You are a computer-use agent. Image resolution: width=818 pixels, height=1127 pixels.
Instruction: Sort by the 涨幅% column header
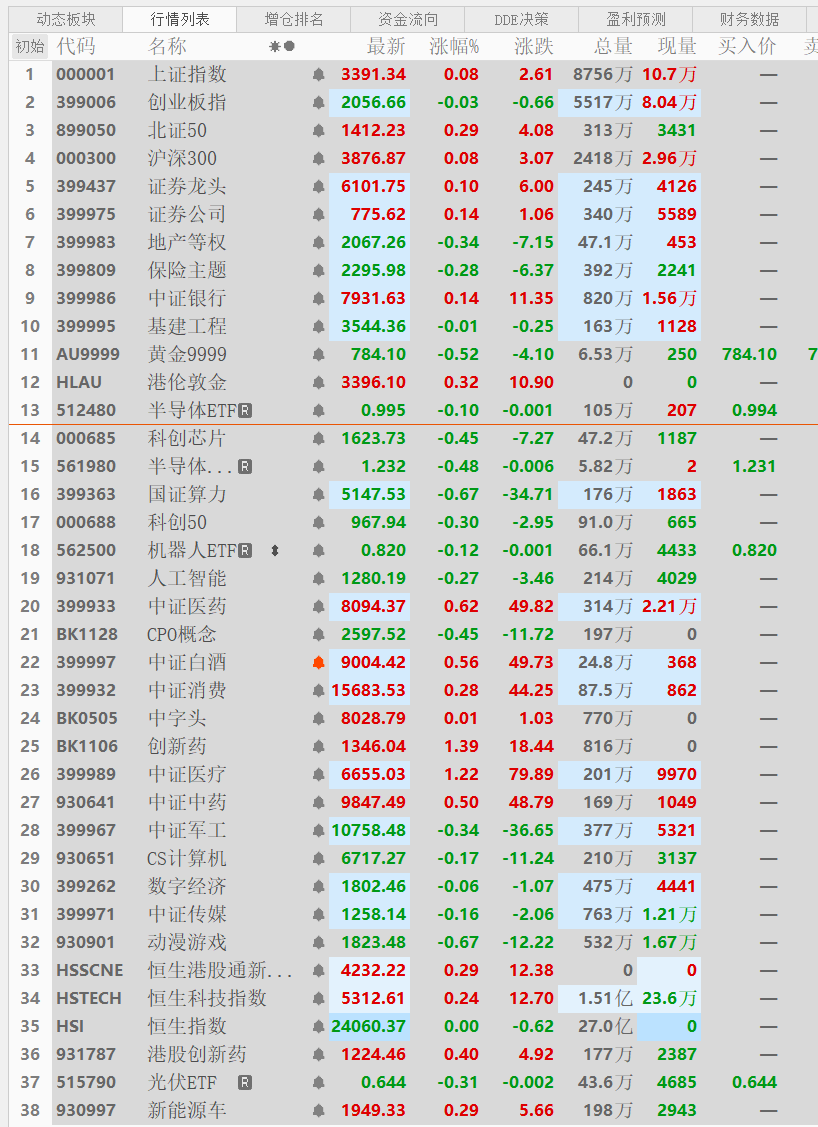coord(454,47)
